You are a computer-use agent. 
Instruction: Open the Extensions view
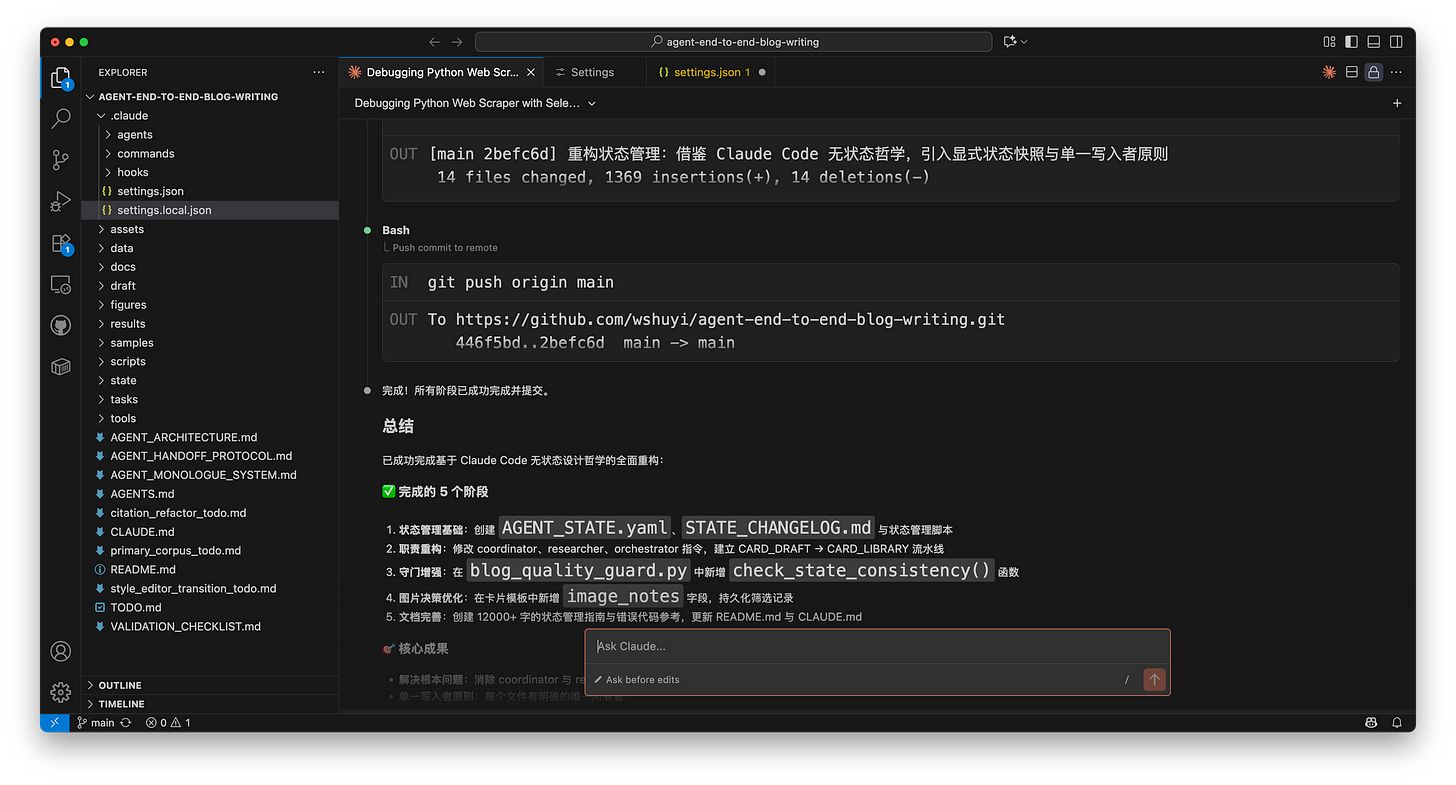[x=61, y=243]
